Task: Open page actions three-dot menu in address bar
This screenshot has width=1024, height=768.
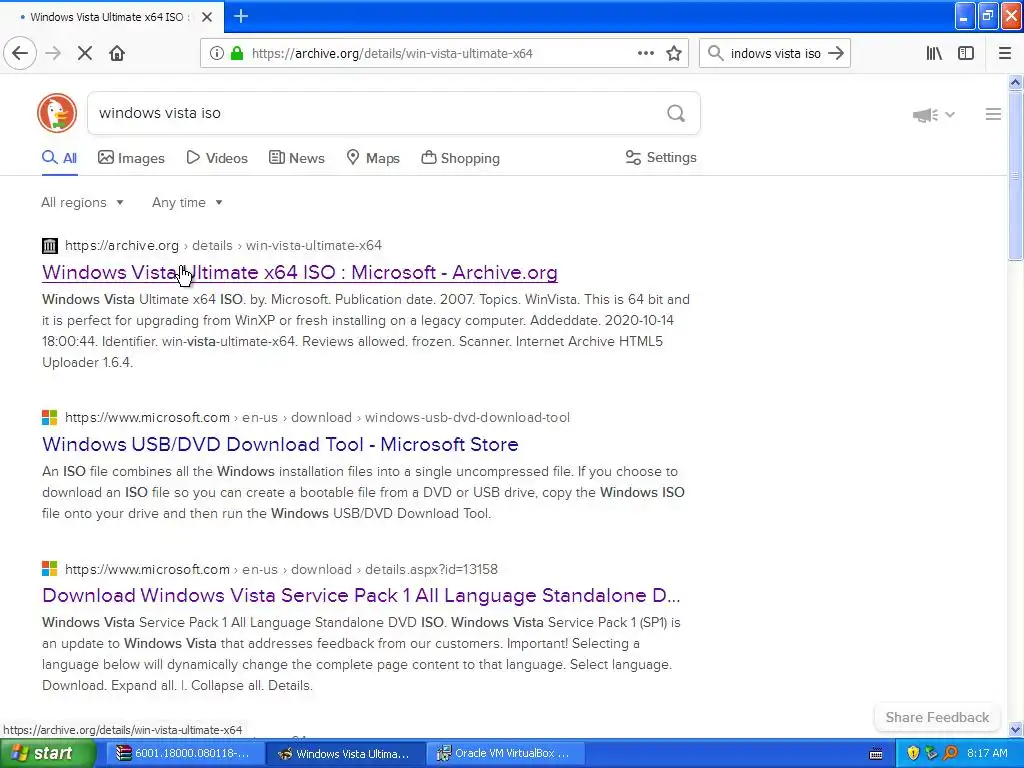Action: pos(646,53)
